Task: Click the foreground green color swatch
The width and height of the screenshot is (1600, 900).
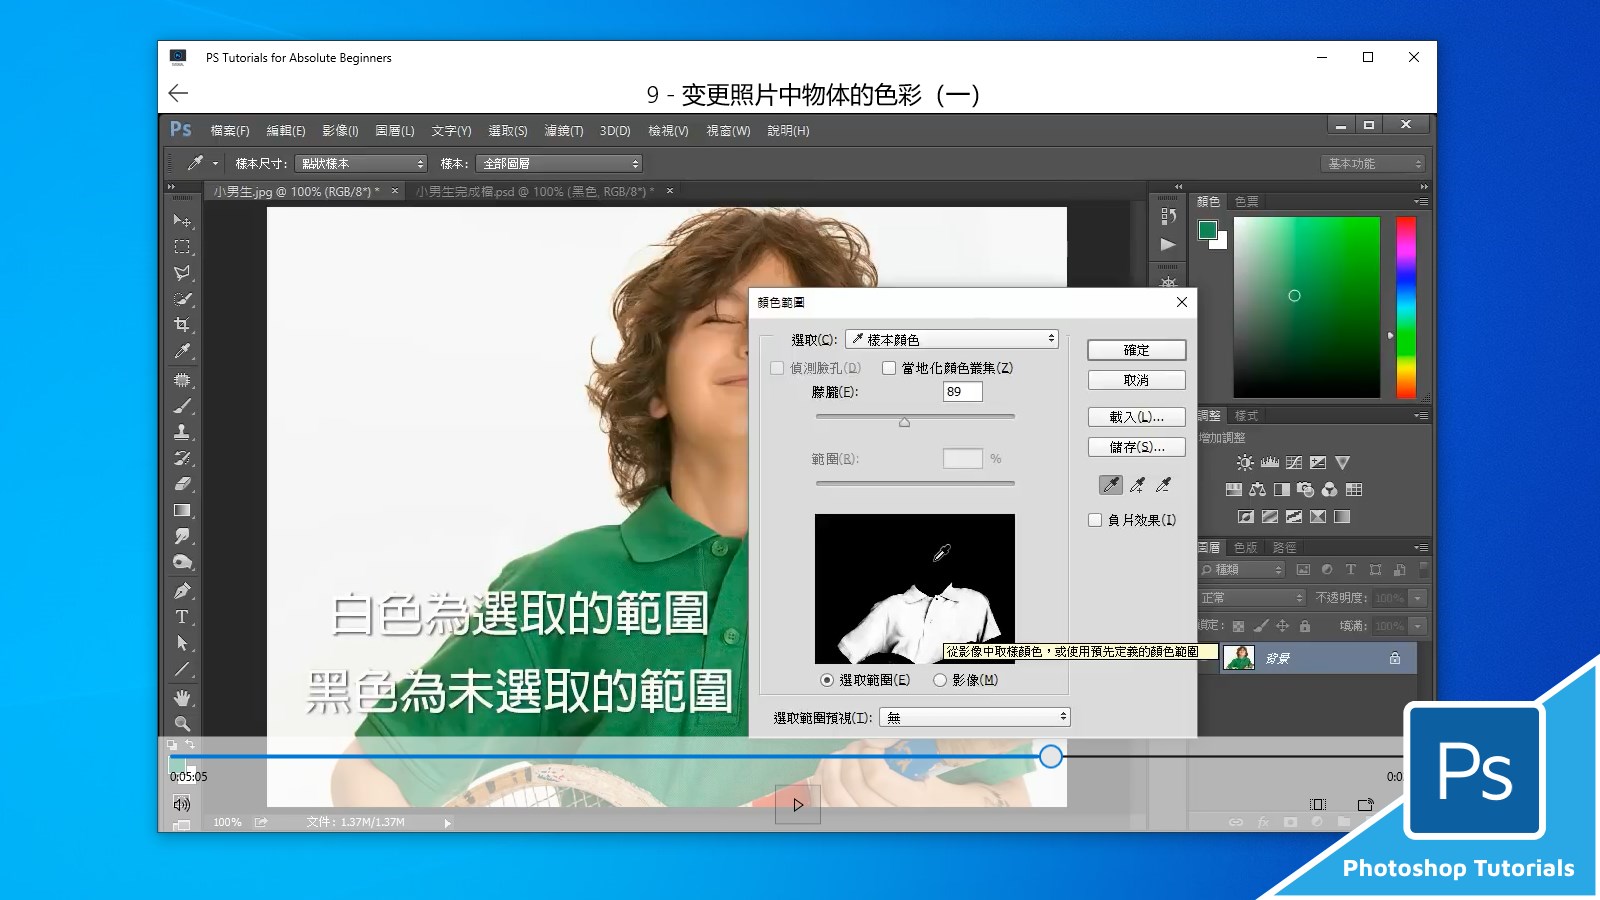Action: pos(1208,230)
